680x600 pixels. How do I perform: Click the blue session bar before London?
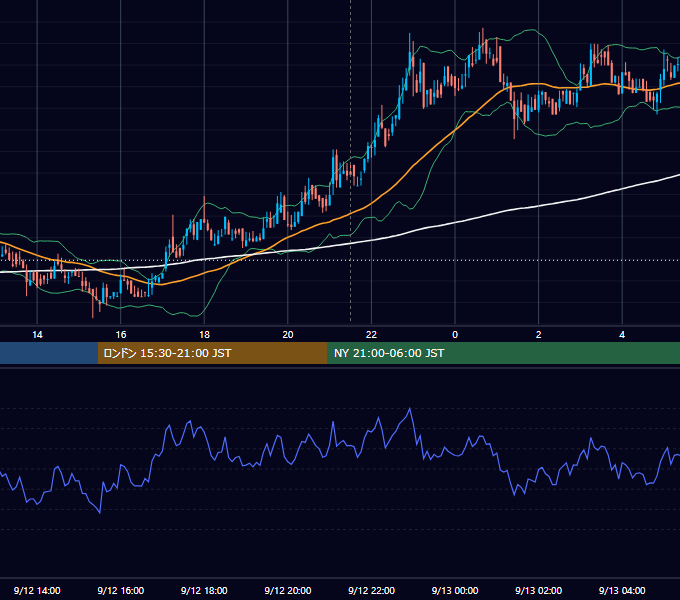49,353
